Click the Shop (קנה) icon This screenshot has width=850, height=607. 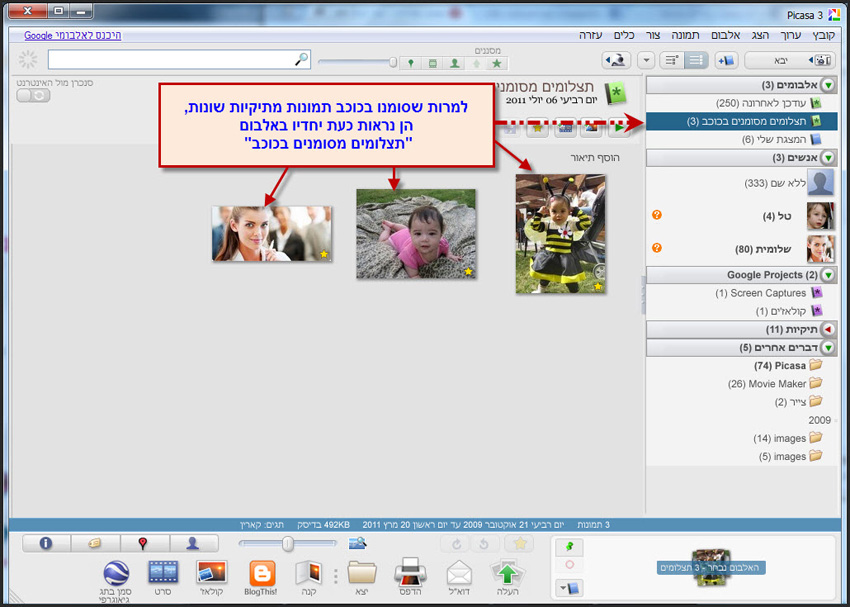(x=309, y=573)
